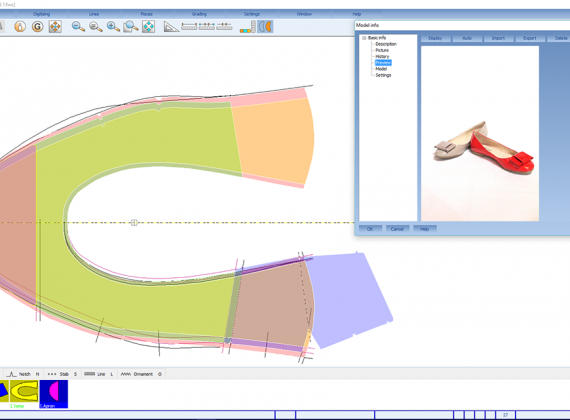The width and height of the screenshot is (570, 420).
Task: Select Preview in the Model info tree
Action: pyautogui.click(x=383, y=63)
